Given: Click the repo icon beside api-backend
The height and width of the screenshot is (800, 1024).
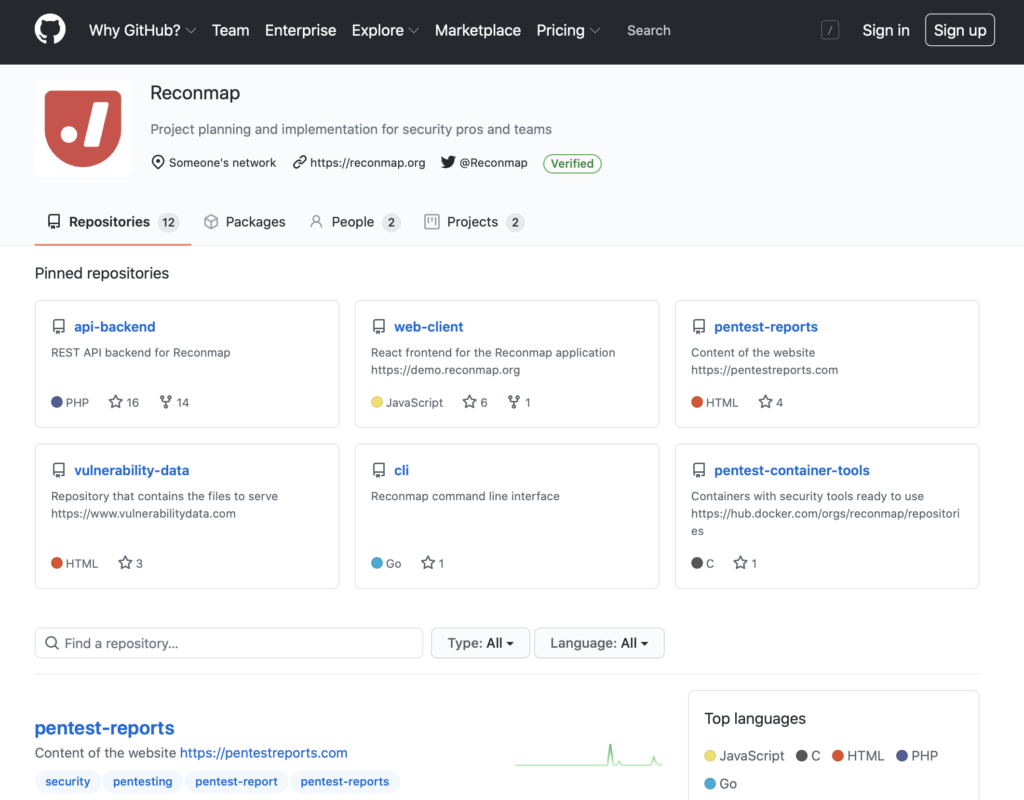Looking at the screenshot, I should click(x=59, y=327).
